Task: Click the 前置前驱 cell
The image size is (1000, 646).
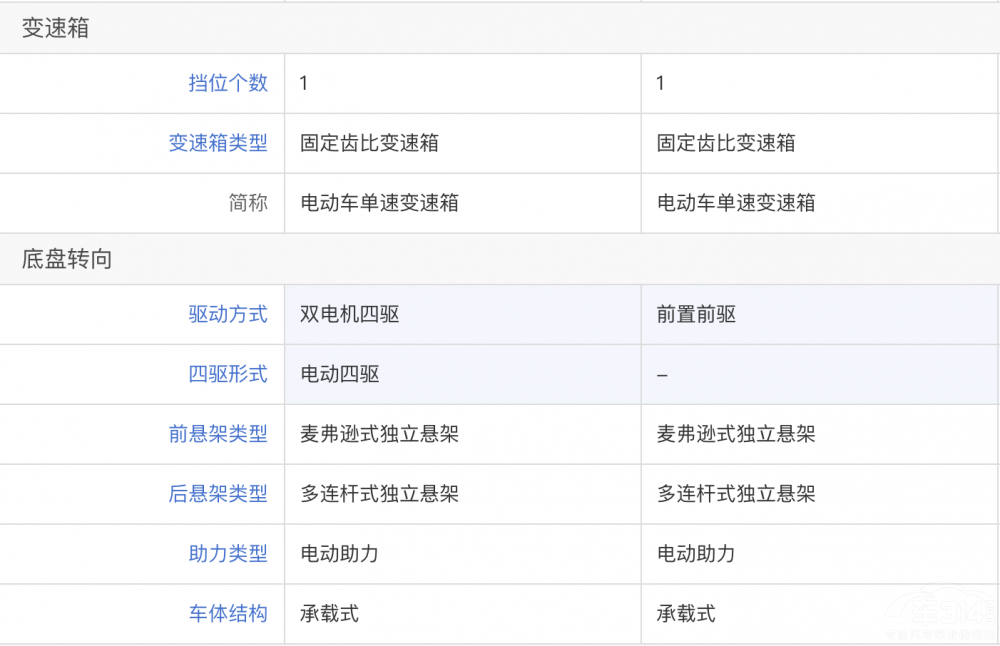Action: click(697, 314)
